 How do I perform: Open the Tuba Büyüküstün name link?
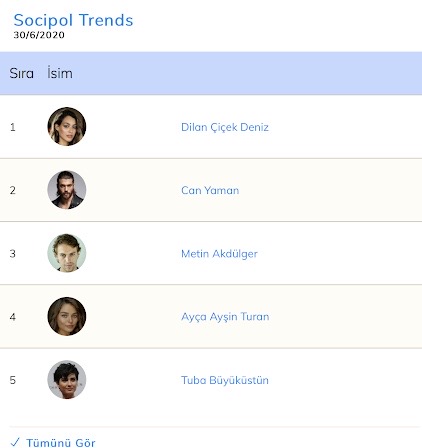[x=225, y=380]
